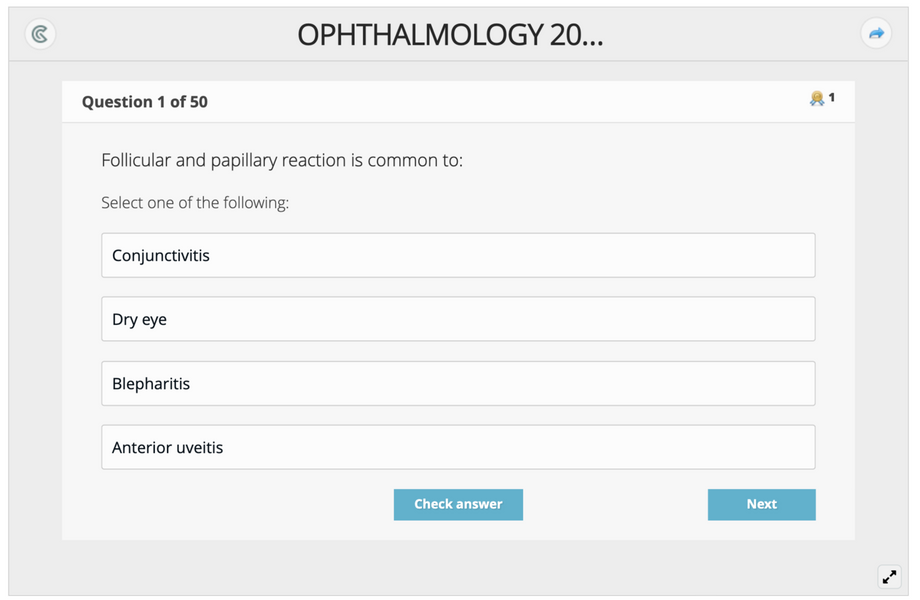Go to the Next question
The width and height of the screenshot is (920, 600).
pos(762,504)
